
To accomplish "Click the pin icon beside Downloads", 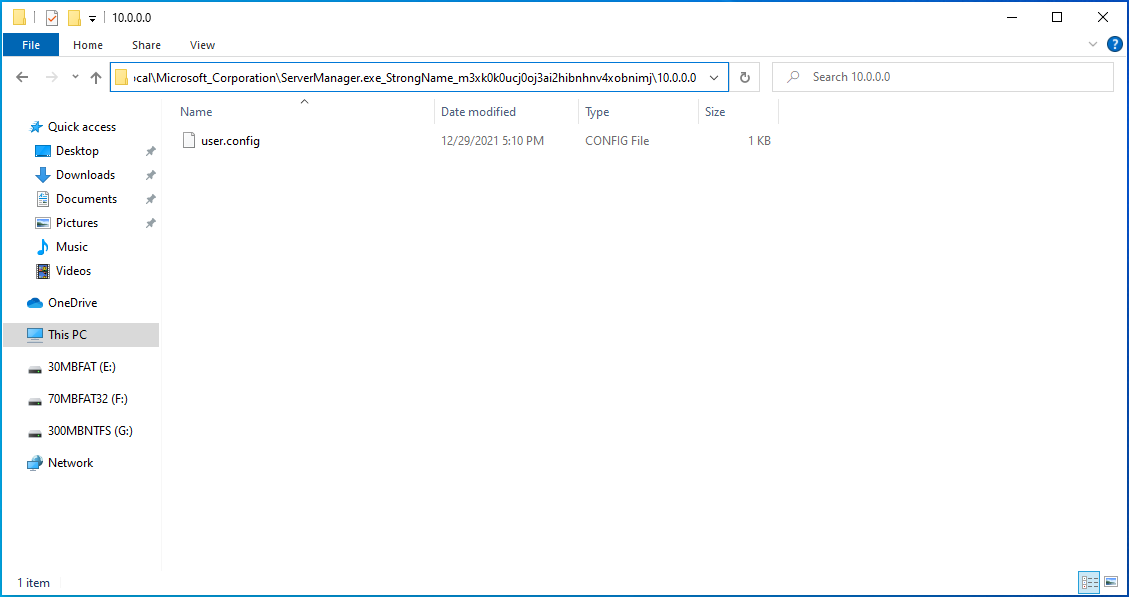I will pos(150,175).
